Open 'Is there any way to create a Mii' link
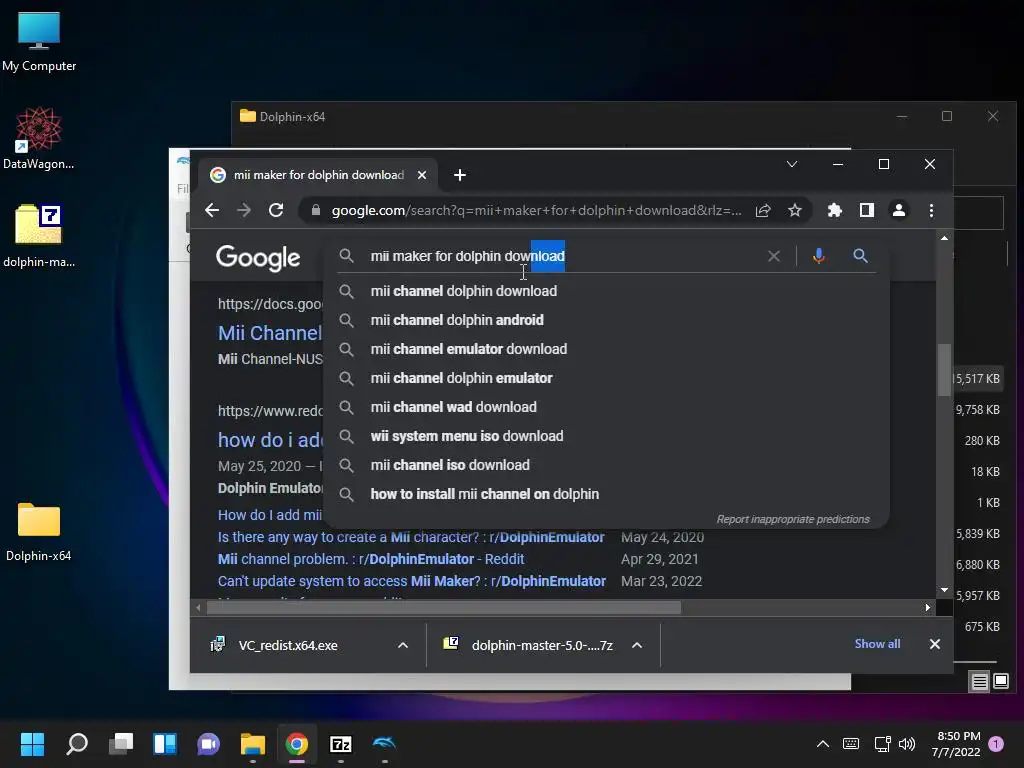 (411, 537)
